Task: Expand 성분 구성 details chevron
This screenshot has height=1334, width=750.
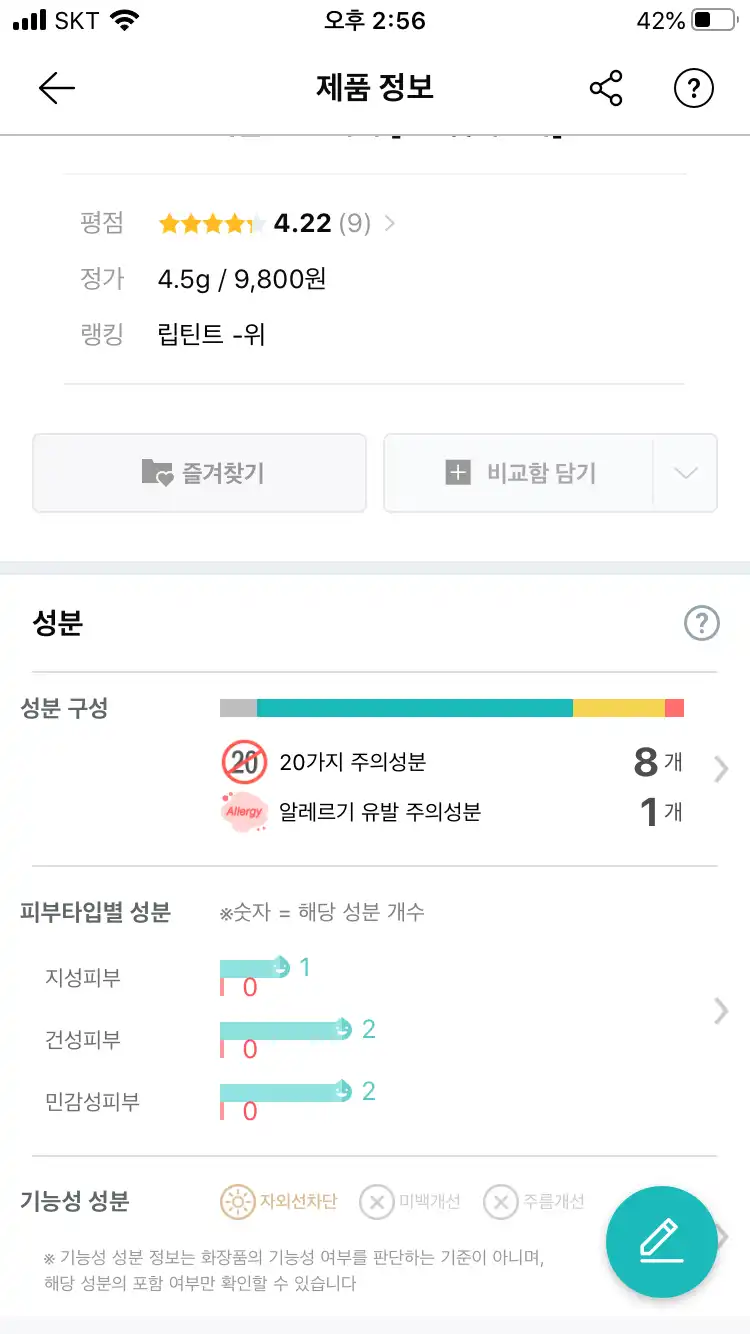Action: (x=721, y=769)
